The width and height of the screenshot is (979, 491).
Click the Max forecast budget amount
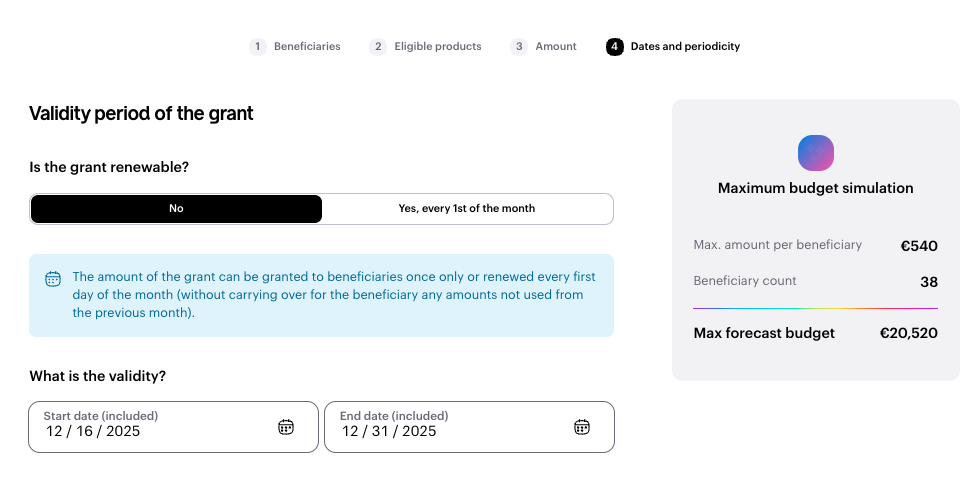click(908, 333)
